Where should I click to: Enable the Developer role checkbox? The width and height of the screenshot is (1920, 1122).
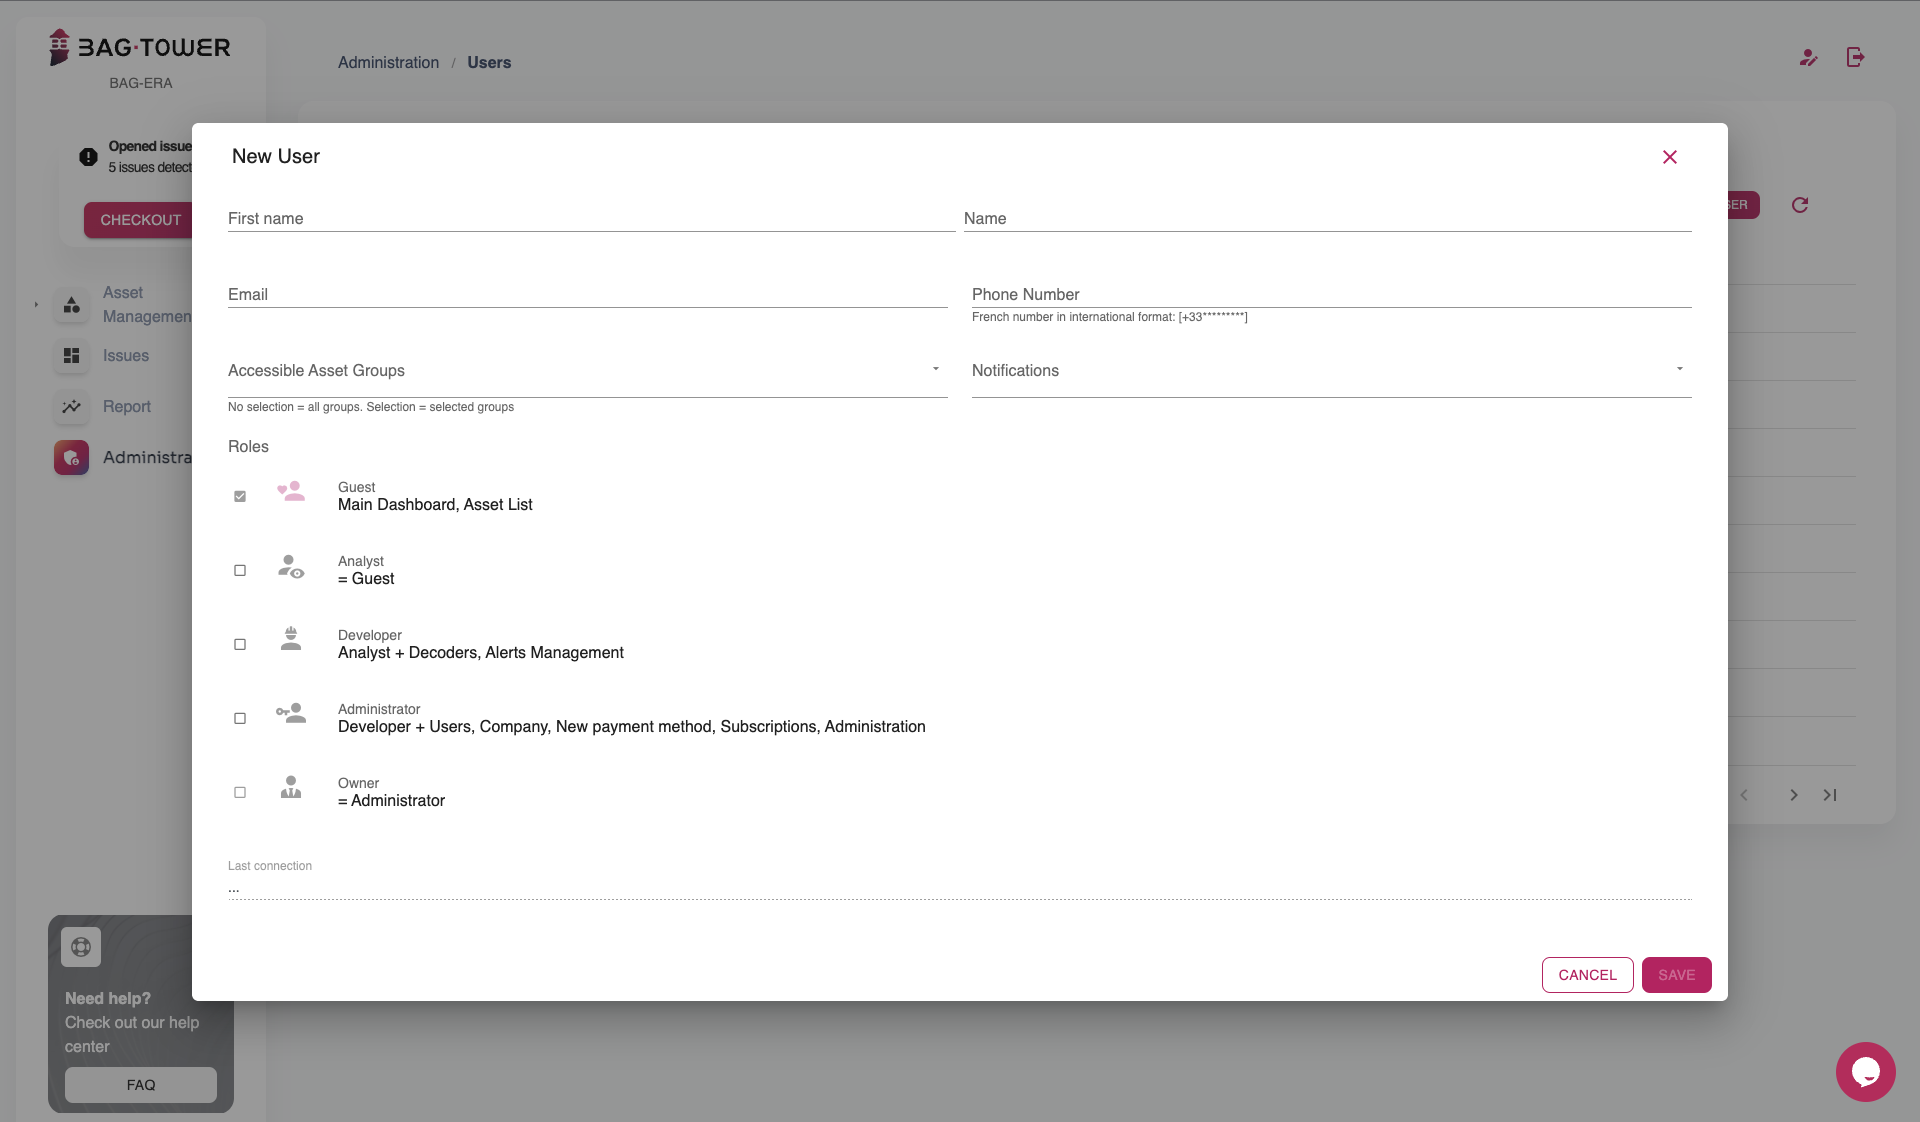point(240,644)
